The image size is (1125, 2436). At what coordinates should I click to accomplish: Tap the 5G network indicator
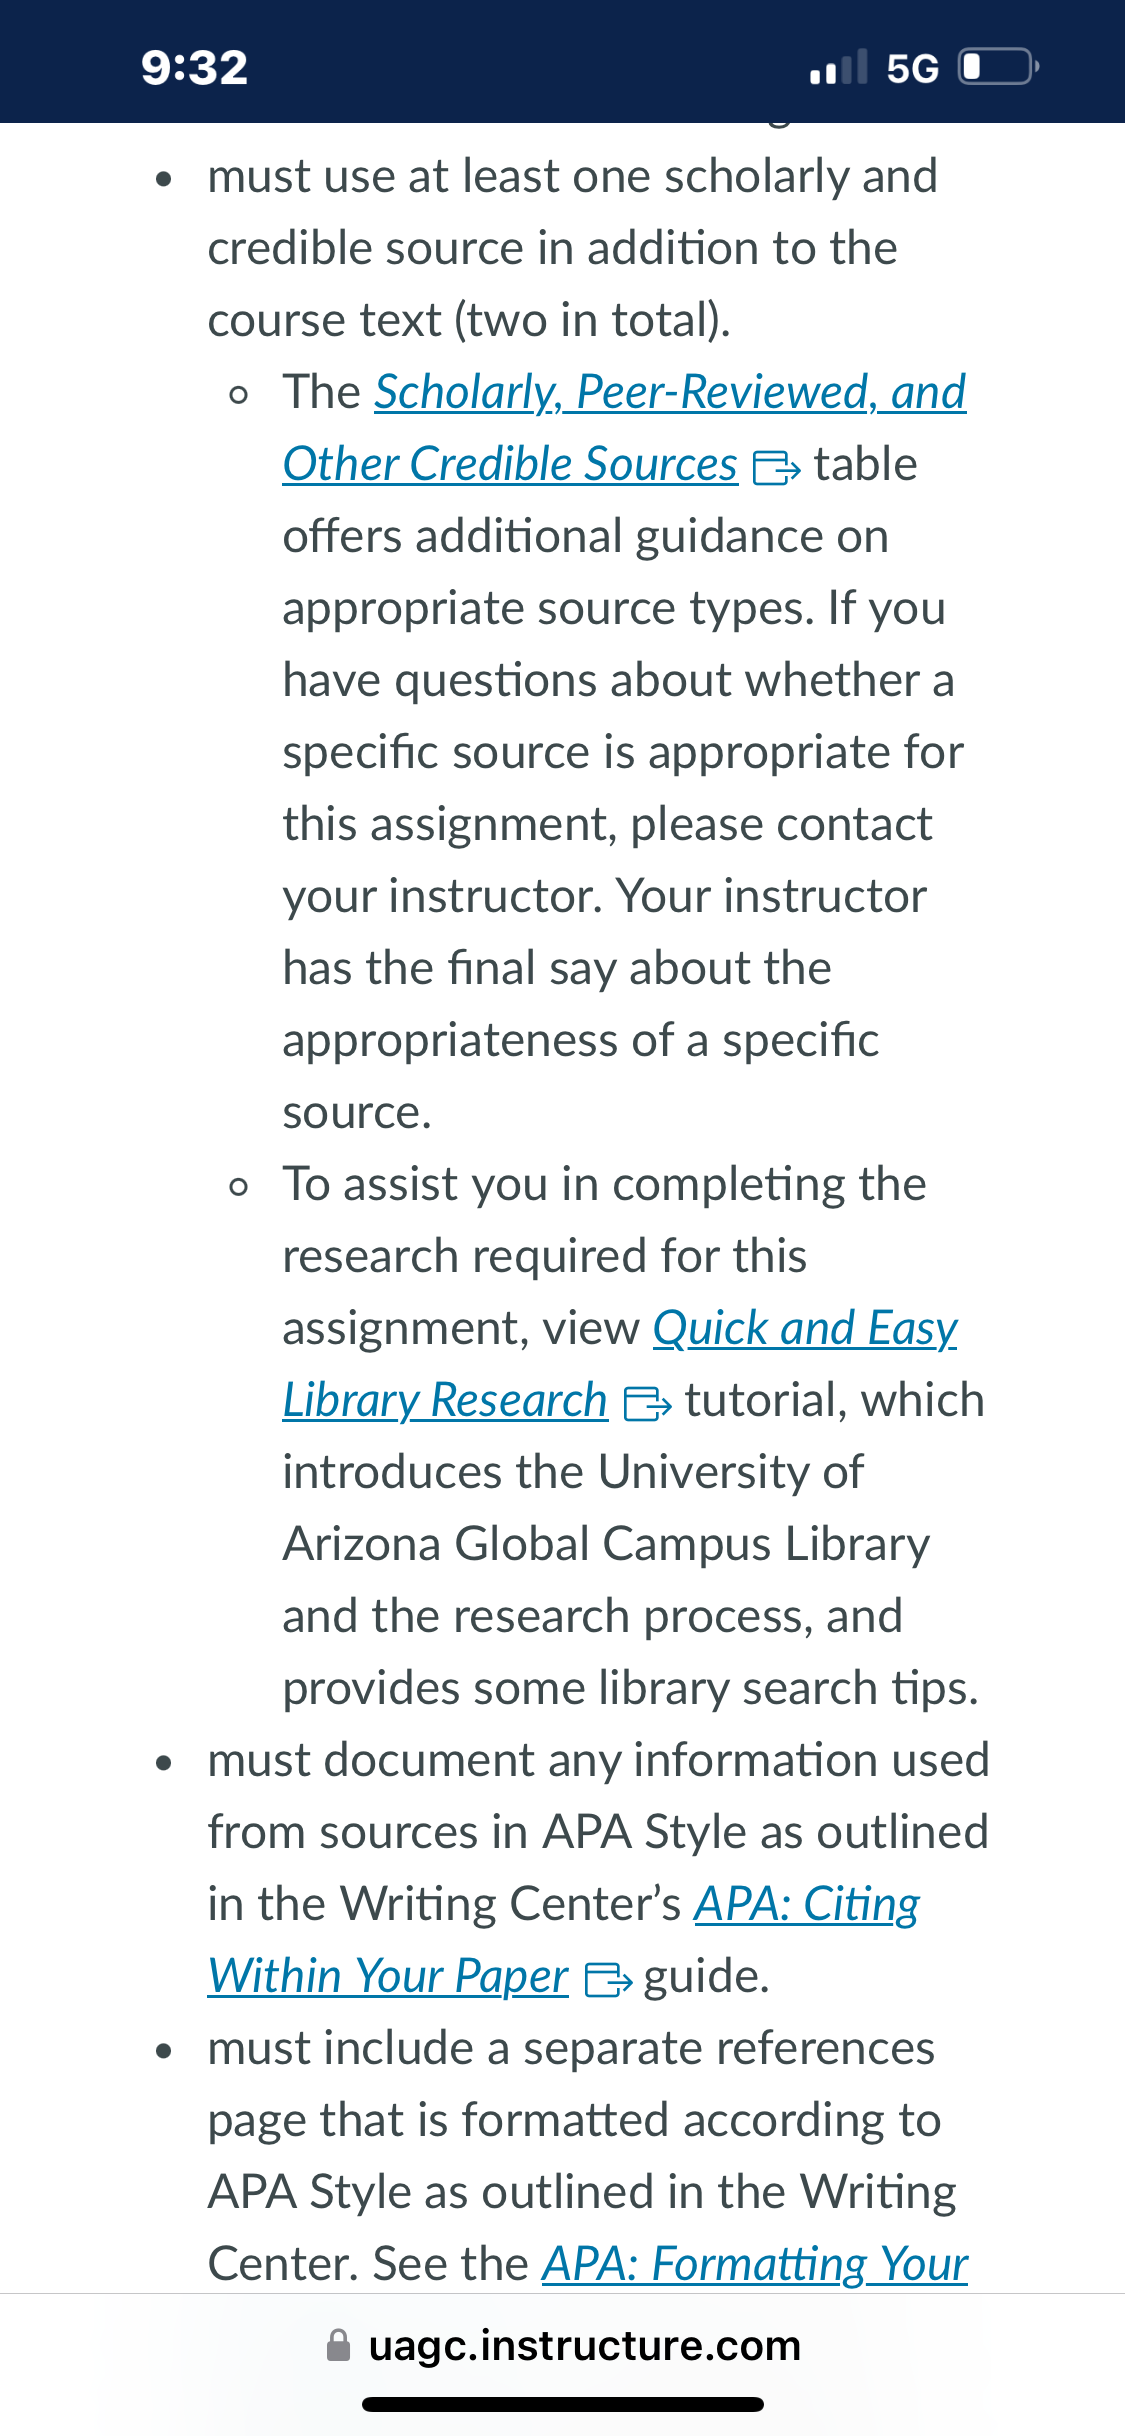pyautogui.click(x=912, y=68)
